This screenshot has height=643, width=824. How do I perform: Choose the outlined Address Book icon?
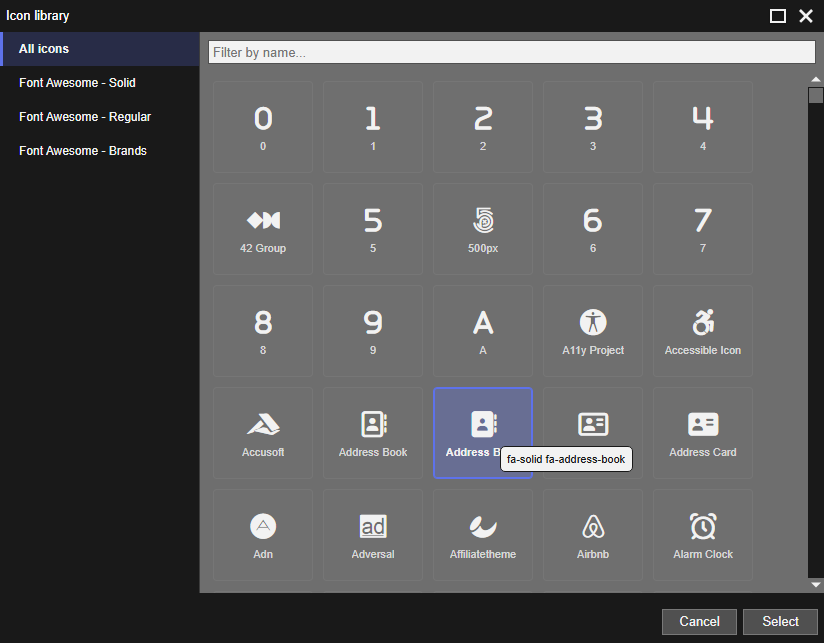coord(373,433)
